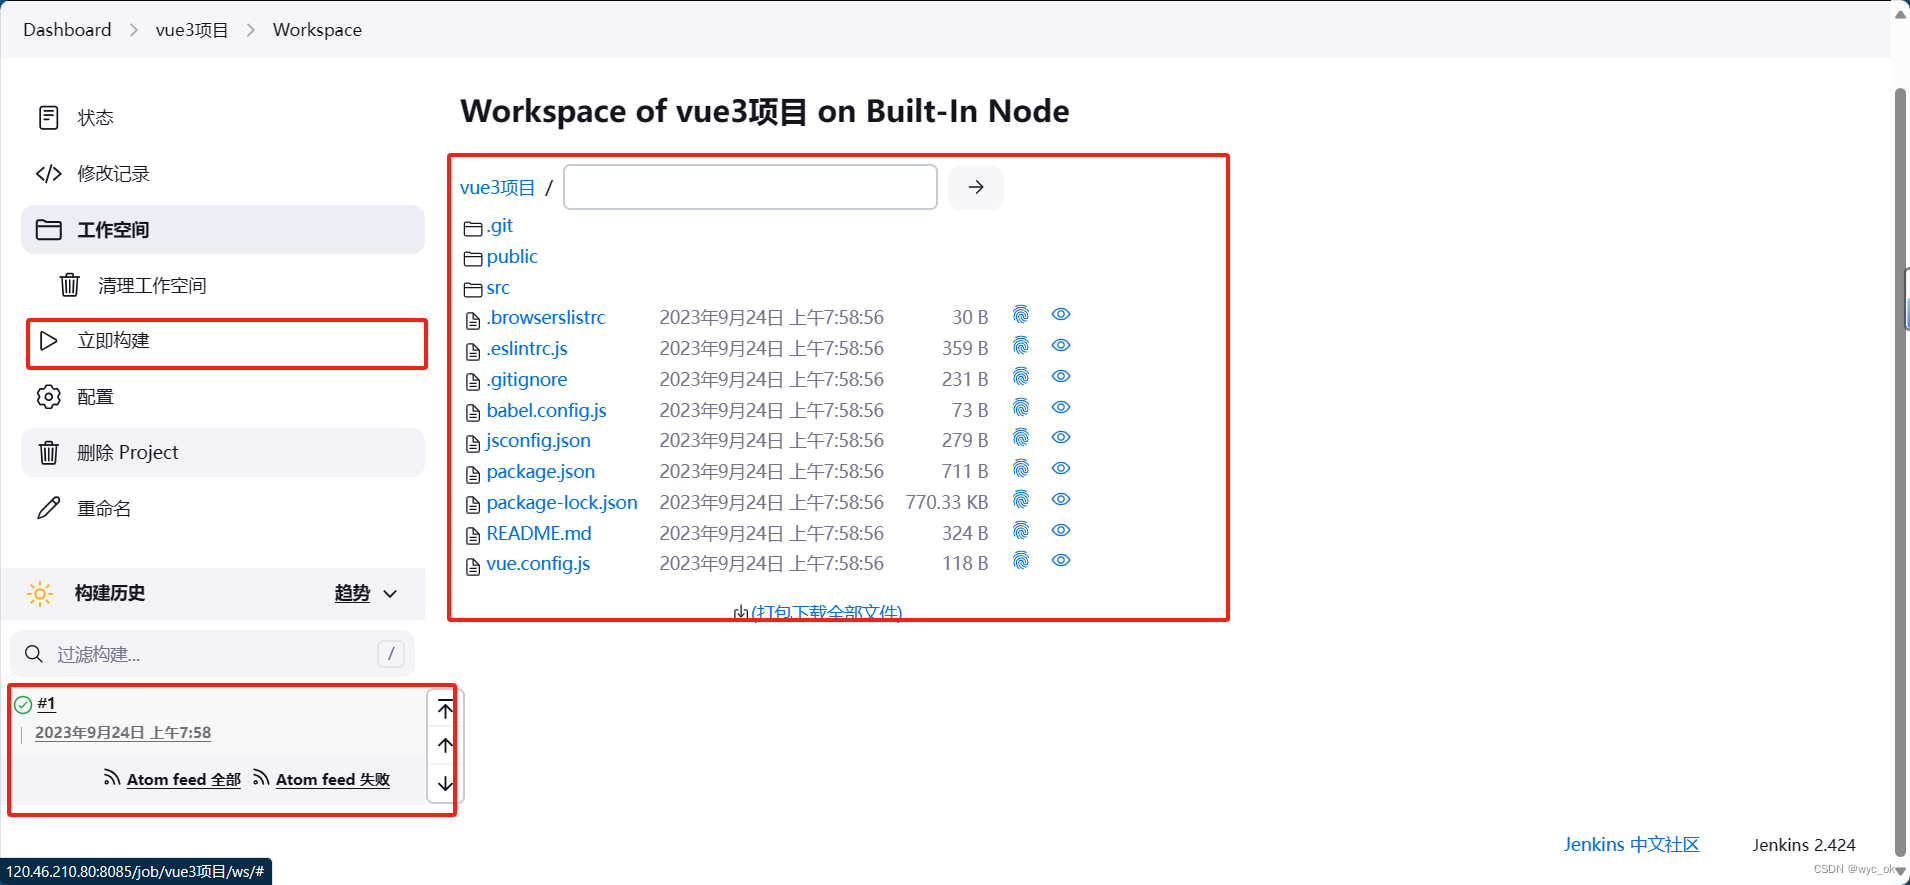Image resolution: width=1910 pixels, height=885 pixels.
Task: View jsconfig.json with the eye icon
Action: (1061, 438)
